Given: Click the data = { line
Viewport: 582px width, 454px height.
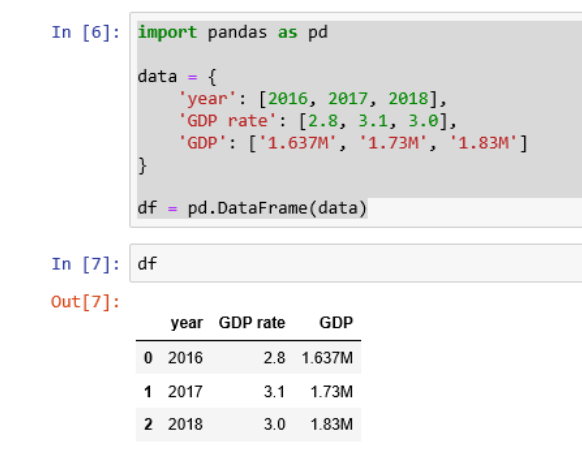Looking at the screenshot, I should tap(177, 77).
